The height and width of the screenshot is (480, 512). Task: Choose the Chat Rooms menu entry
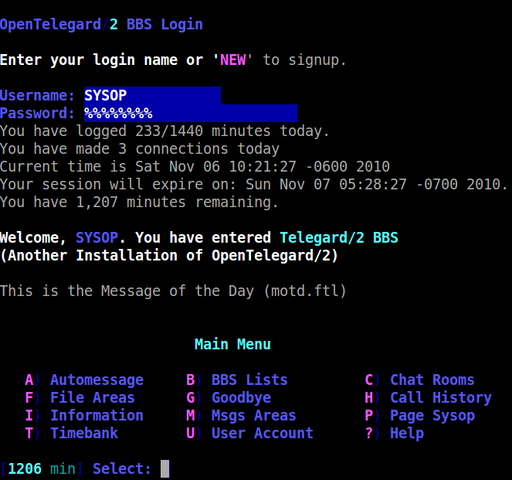click(419, 380)
